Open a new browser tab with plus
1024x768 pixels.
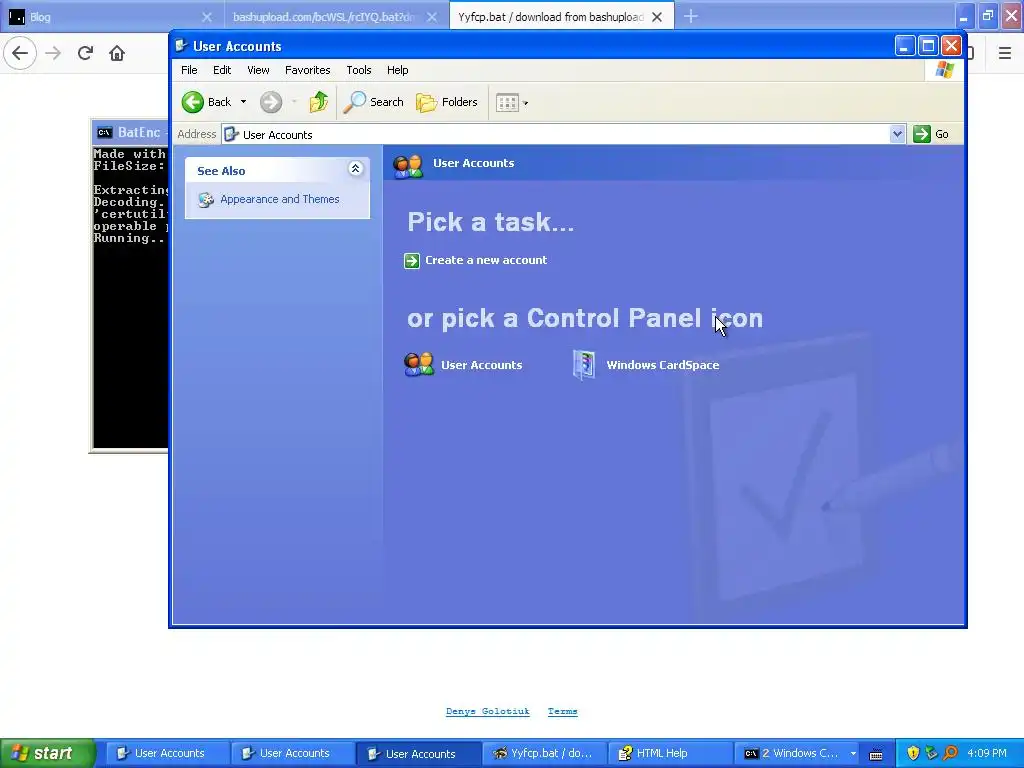(x=690, y=17)
